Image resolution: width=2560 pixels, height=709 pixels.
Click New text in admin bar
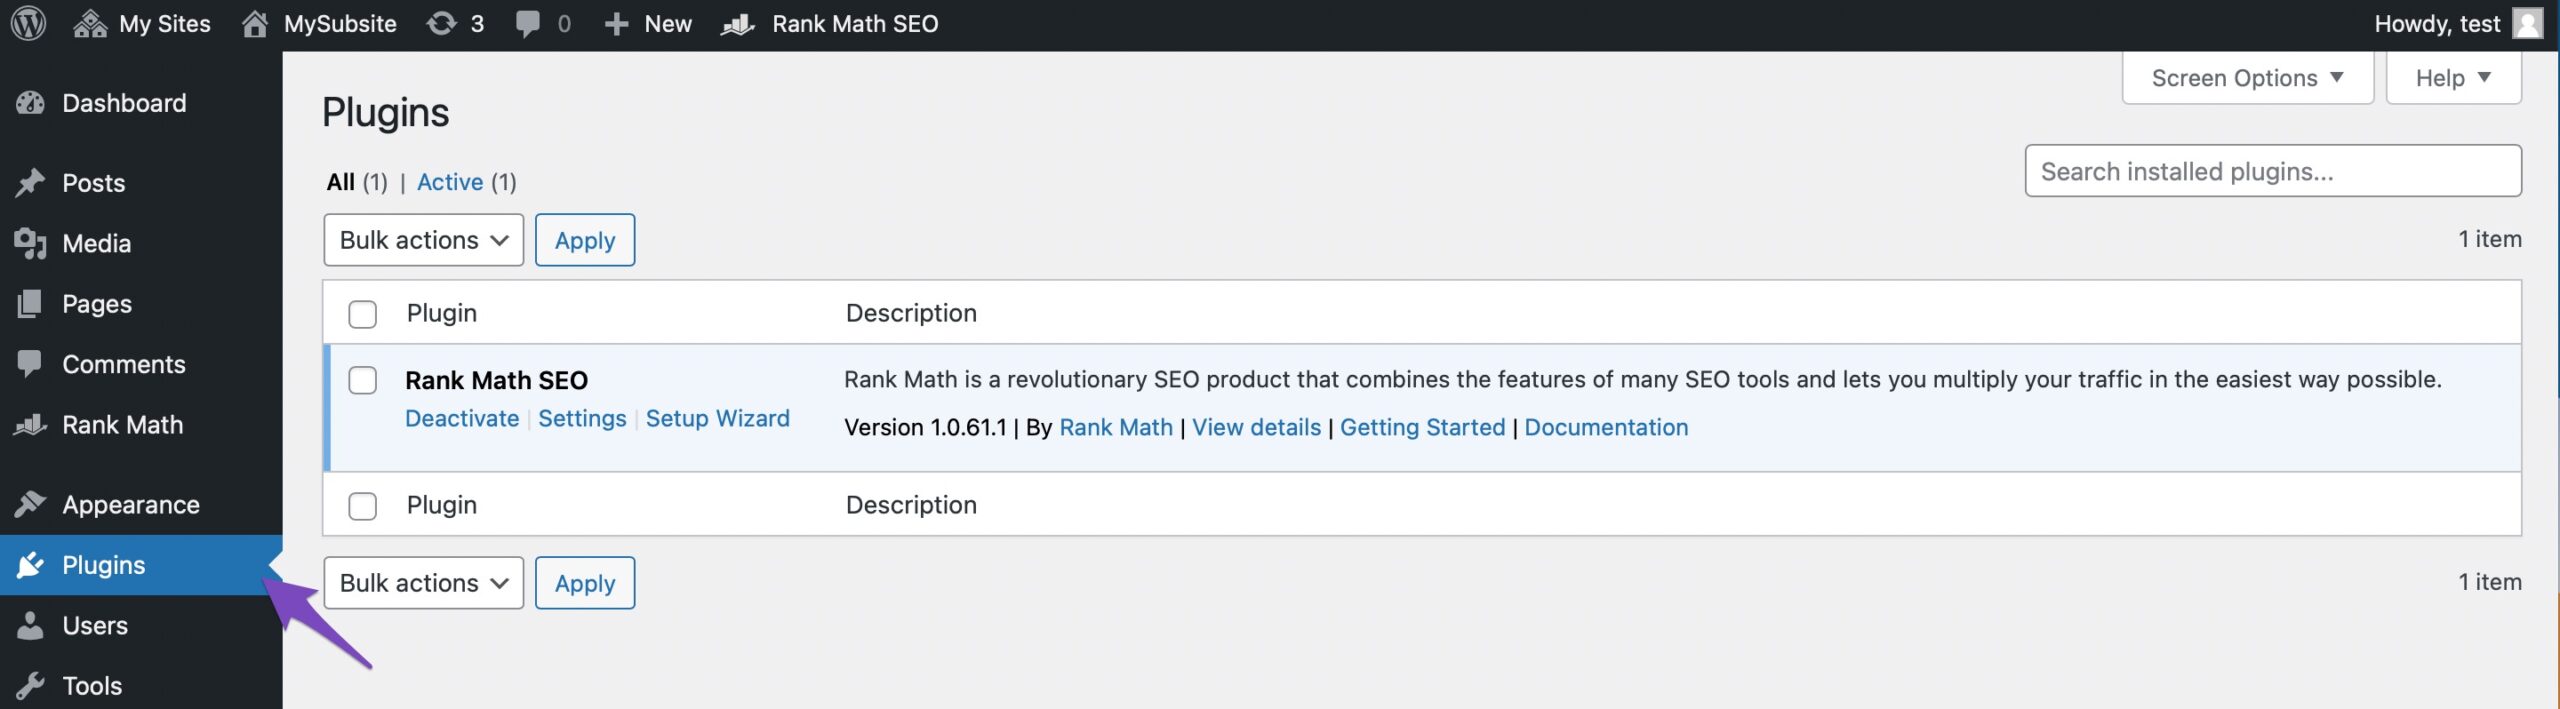pos(668,24)
